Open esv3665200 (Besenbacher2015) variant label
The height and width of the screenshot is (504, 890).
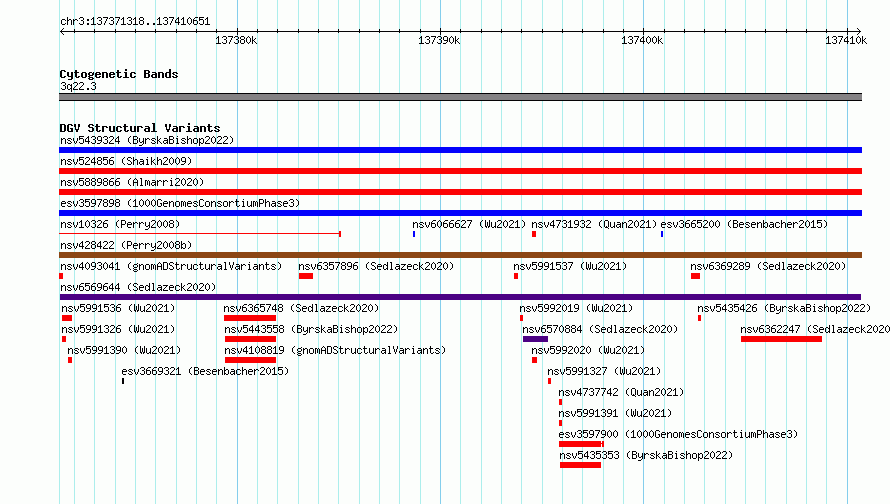744,224
